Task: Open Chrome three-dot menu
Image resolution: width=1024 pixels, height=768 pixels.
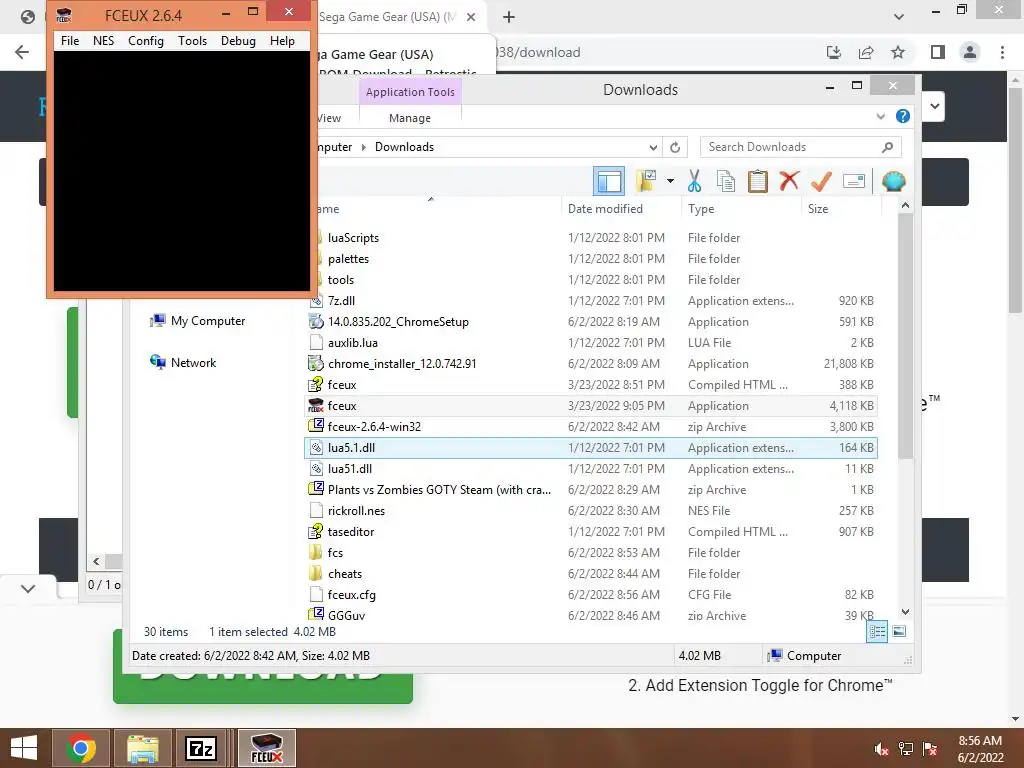Action: (1002, 52)
